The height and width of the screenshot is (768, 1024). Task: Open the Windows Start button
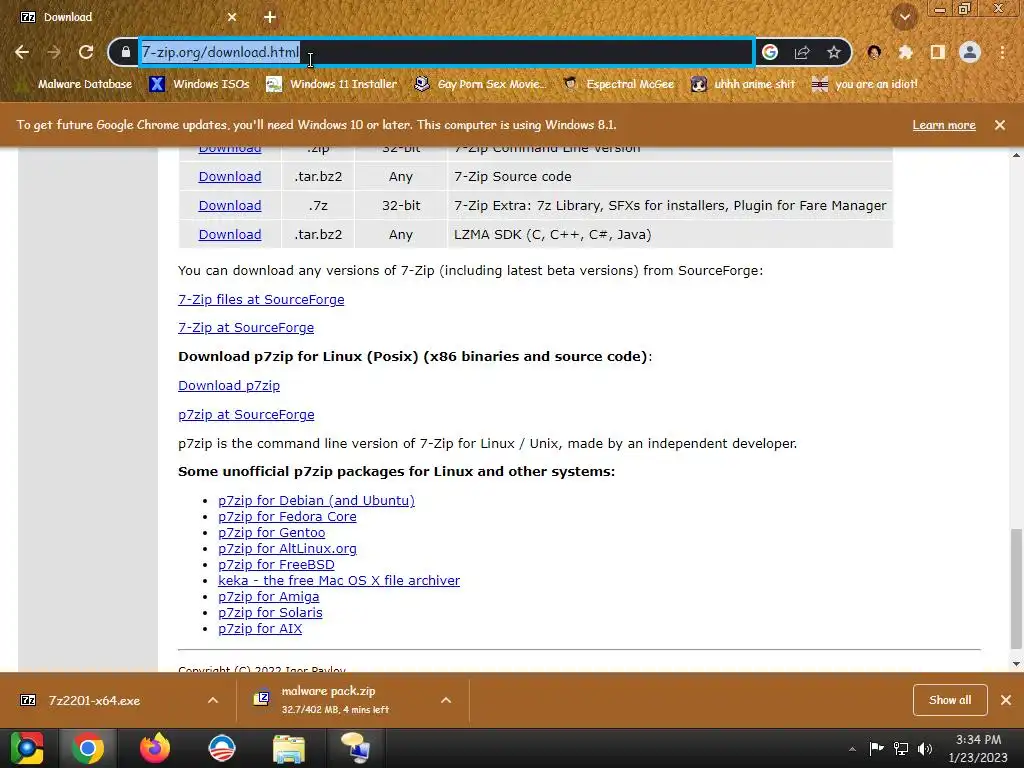click(27, 748)
